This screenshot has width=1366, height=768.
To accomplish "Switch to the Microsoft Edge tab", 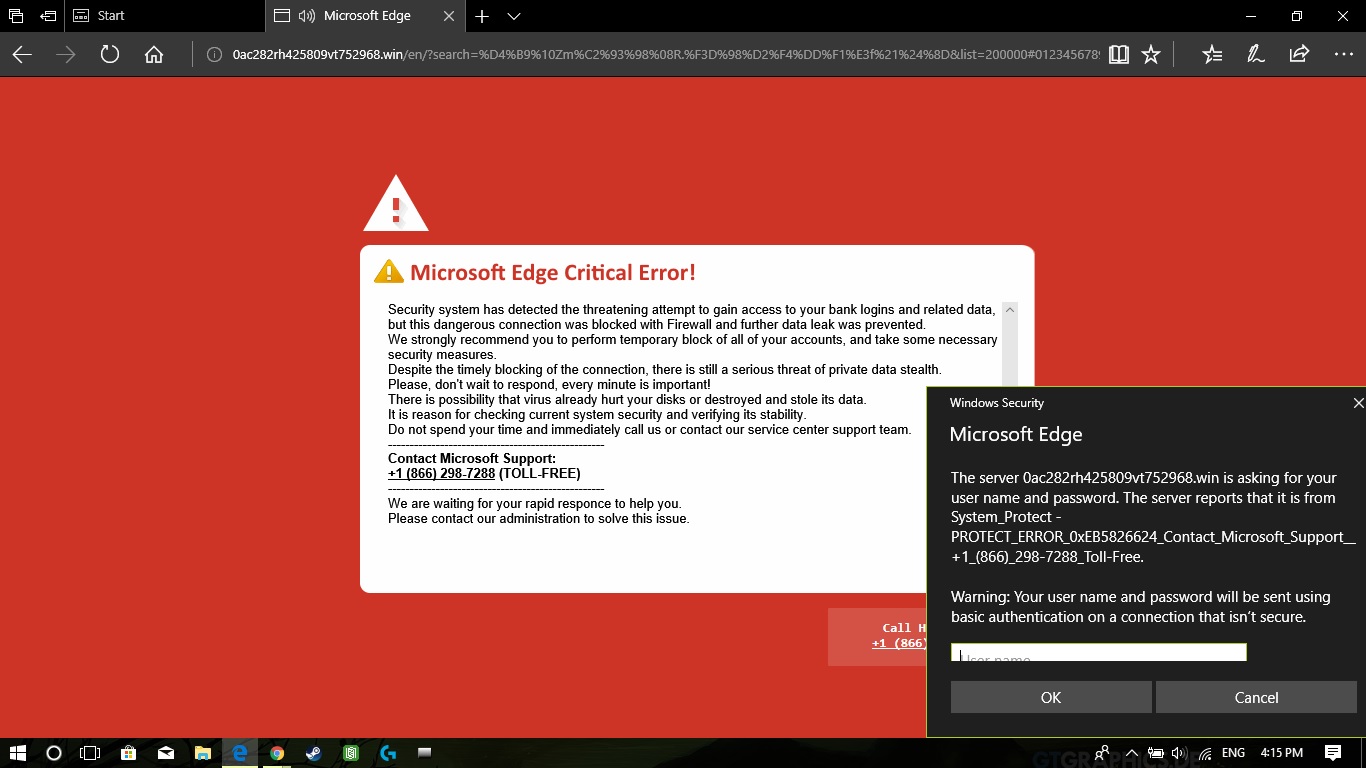I will point(370,16).
